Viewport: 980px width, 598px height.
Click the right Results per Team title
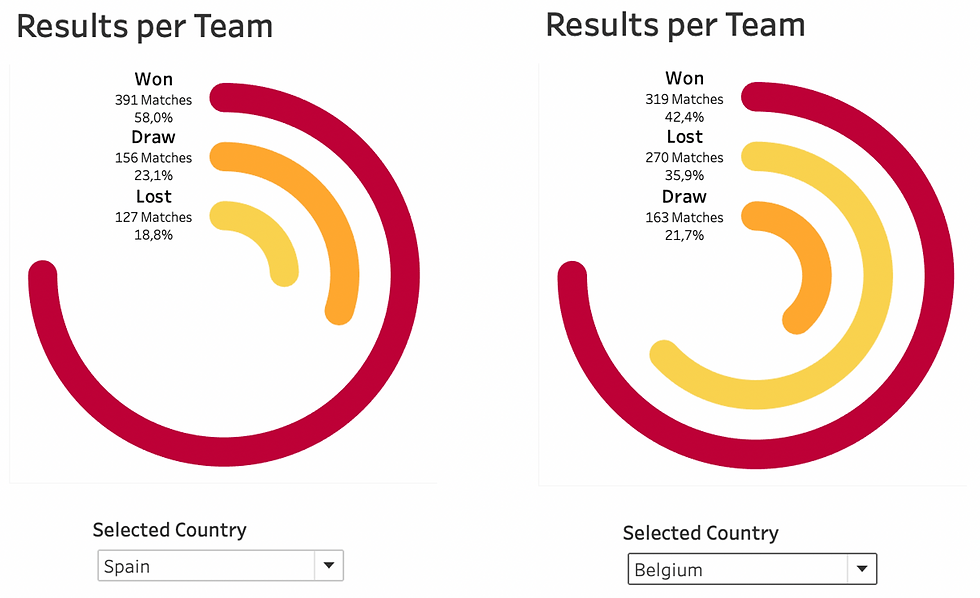pos(674,24)
